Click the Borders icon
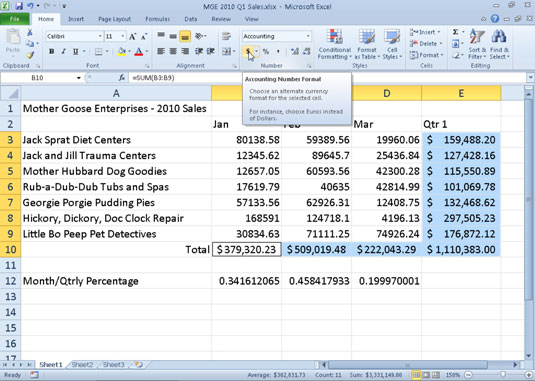 pos(99,52)
